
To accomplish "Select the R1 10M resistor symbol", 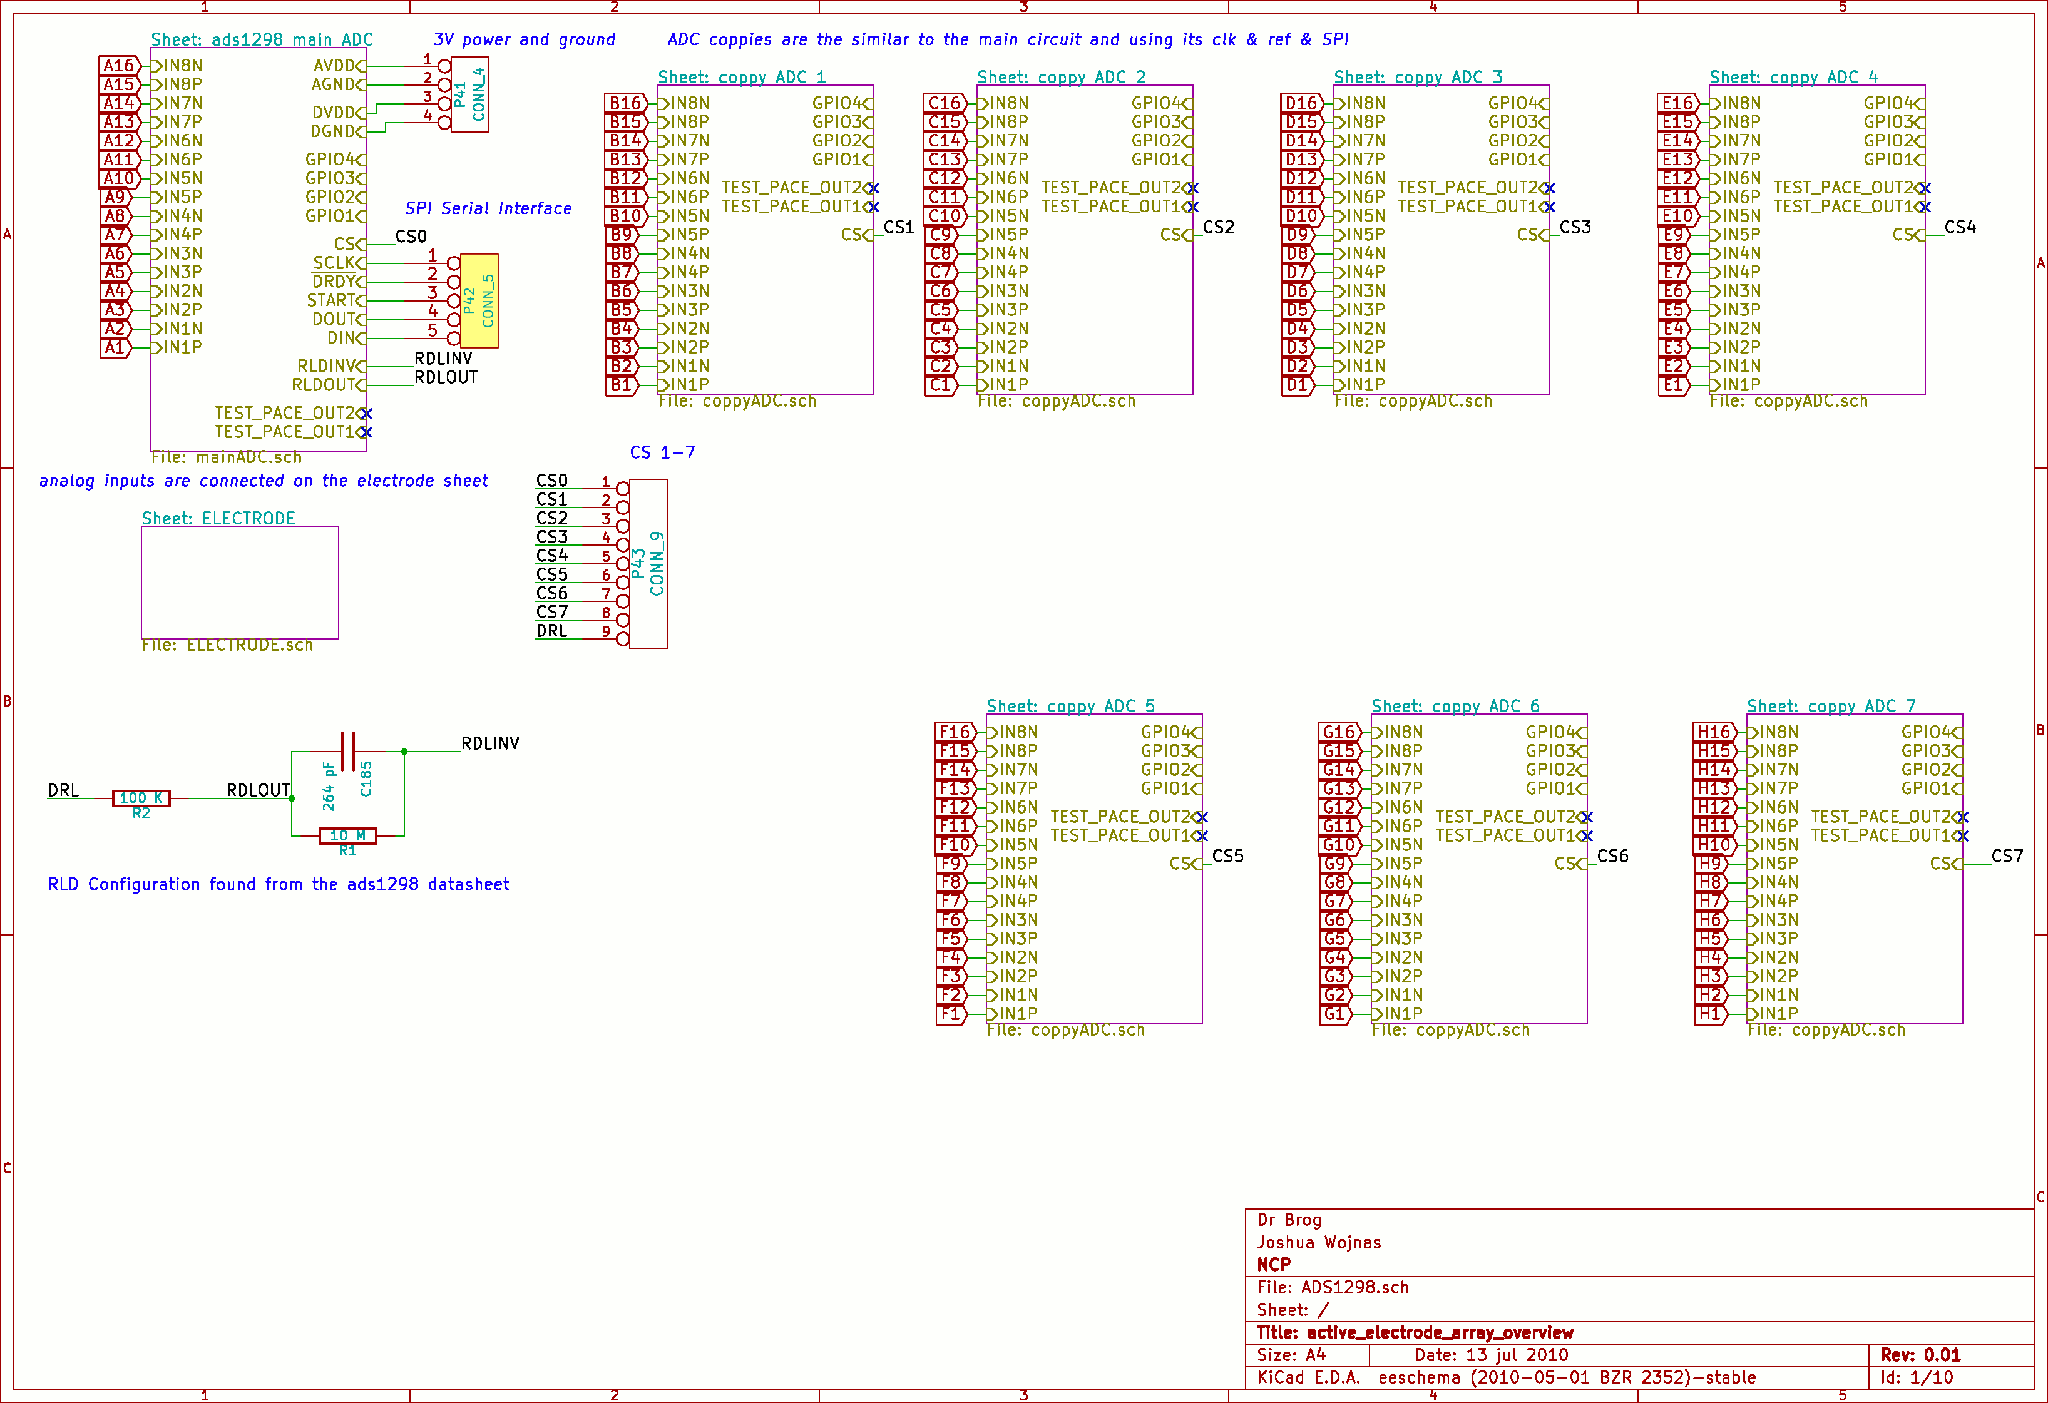I will [347, 835].
